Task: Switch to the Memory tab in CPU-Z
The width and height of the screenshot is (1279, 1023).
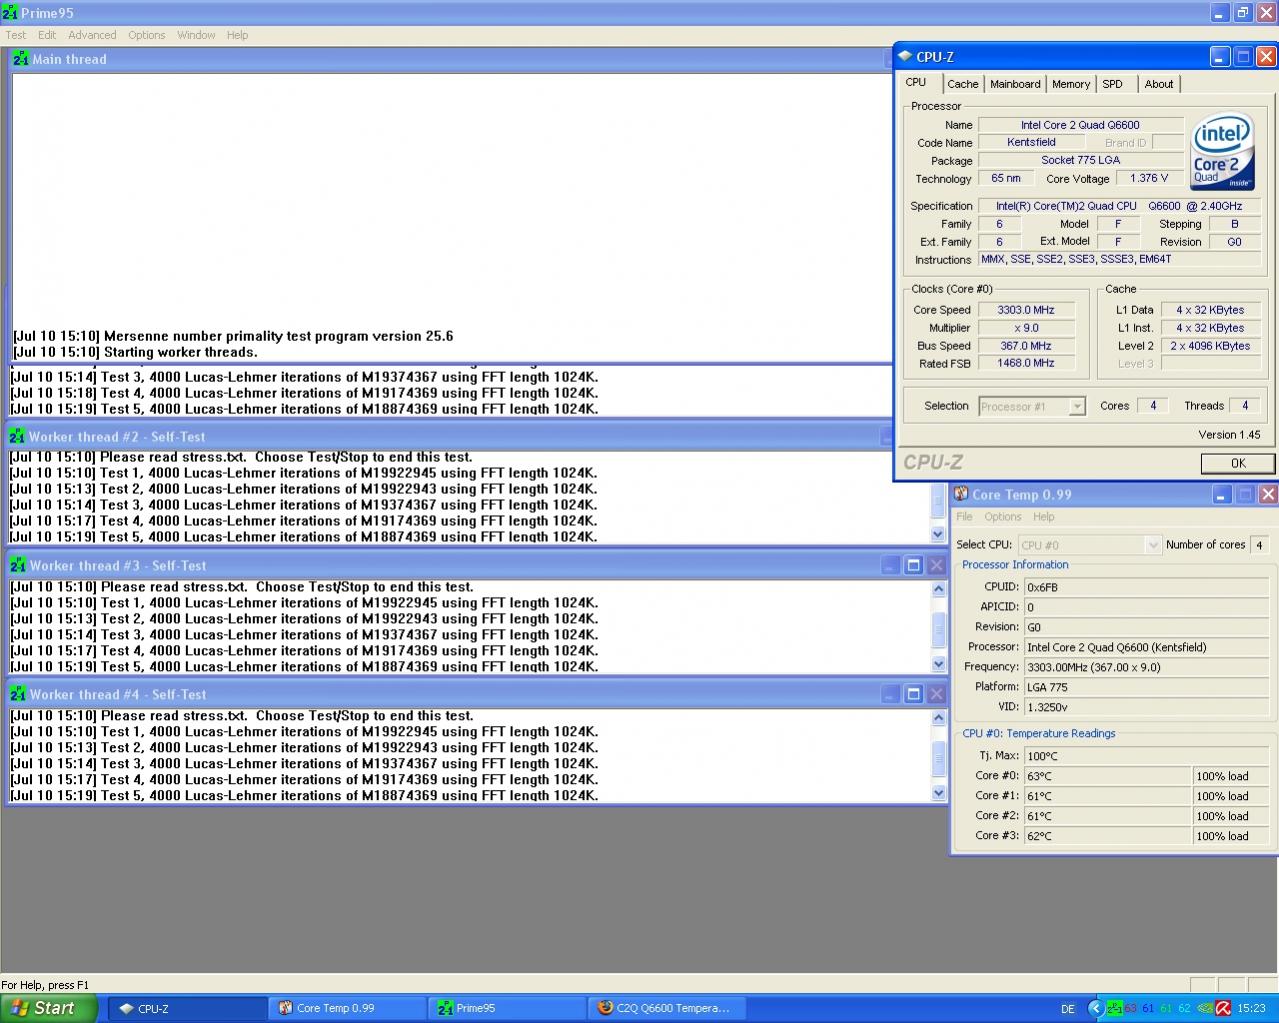Action: (x=1071, y=84)
